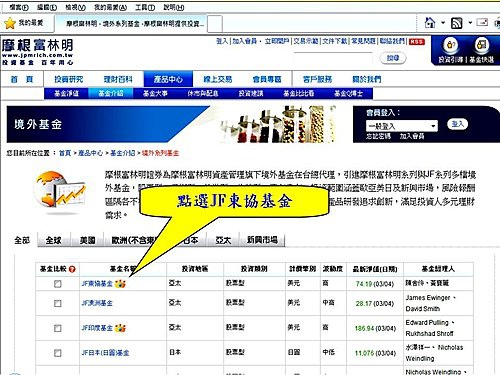The width and height of the screenshot is (500, 375).
Task: Click 基金介紹 in the breadcrumb
Action: pos(122,153)
